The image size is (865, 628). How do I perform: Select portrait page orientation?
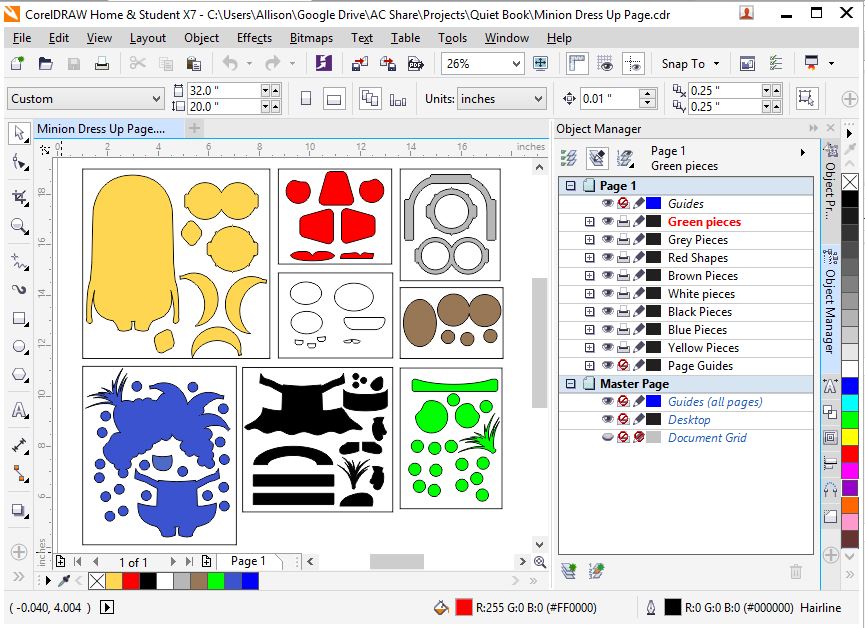coord(306,99)
